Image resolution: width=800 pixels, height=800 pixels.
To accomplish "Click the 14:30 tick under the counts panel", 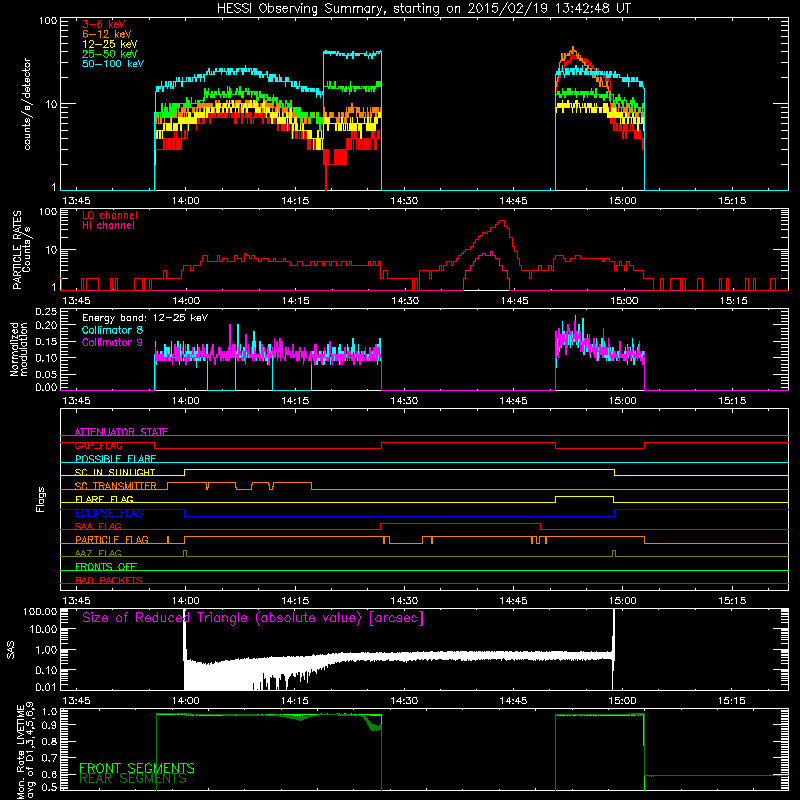I will (404, 201).
